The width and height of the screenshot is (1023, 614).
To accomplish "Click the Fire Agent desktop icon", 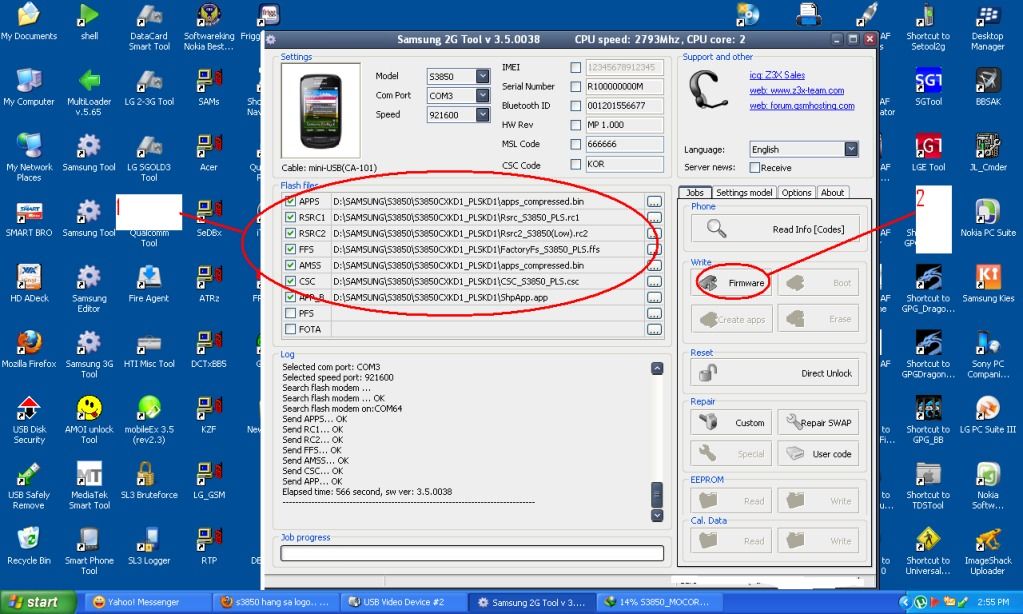I will 149,284.
